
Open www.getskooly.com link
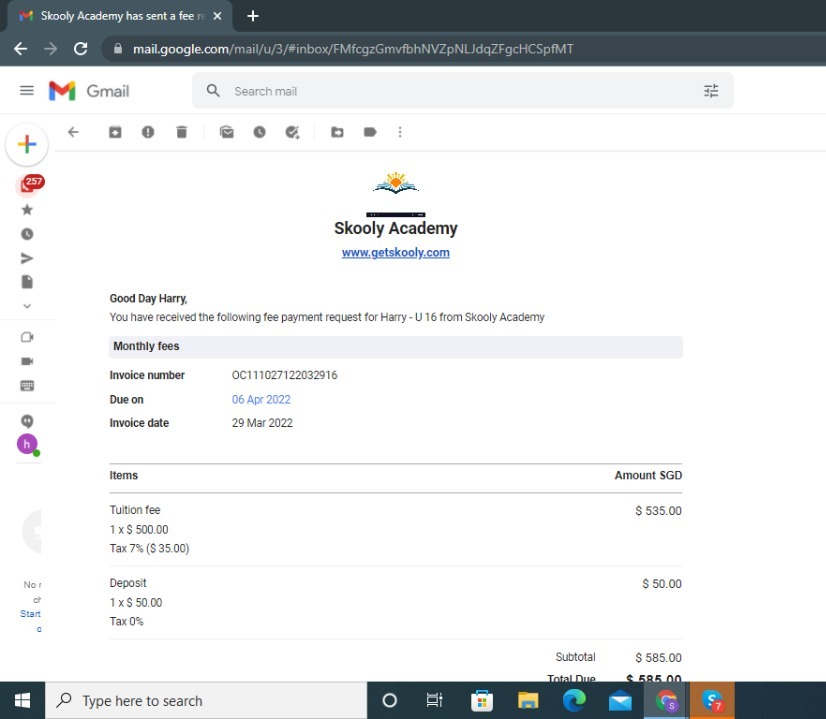tap(396, 253)
